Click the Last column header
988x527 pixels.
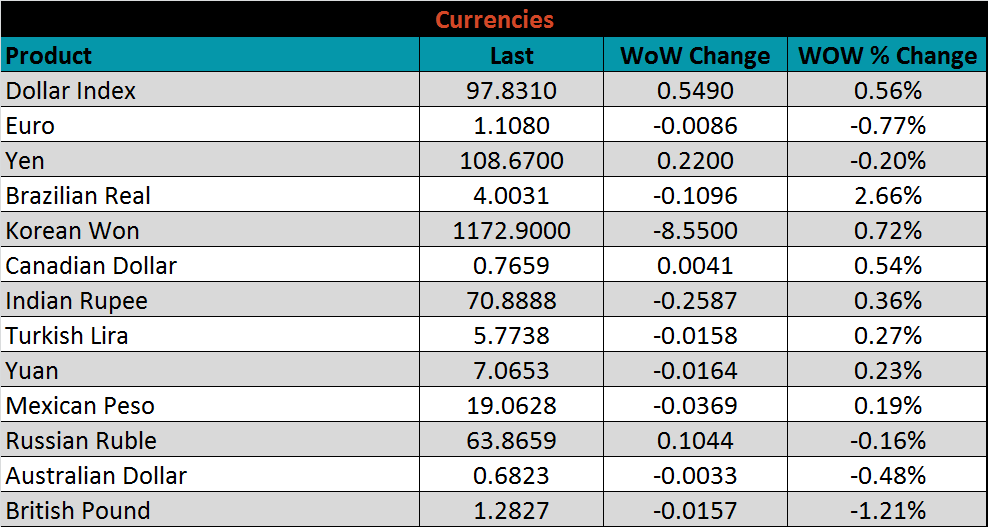point(511,56)
